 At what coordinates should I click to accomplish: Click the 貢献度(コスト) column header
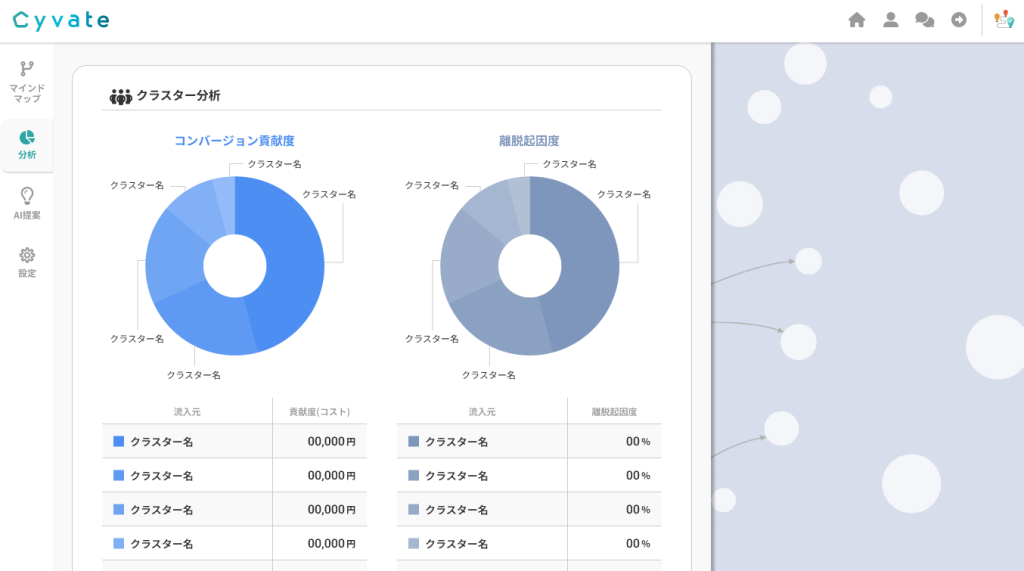click(x=319, y=411)
